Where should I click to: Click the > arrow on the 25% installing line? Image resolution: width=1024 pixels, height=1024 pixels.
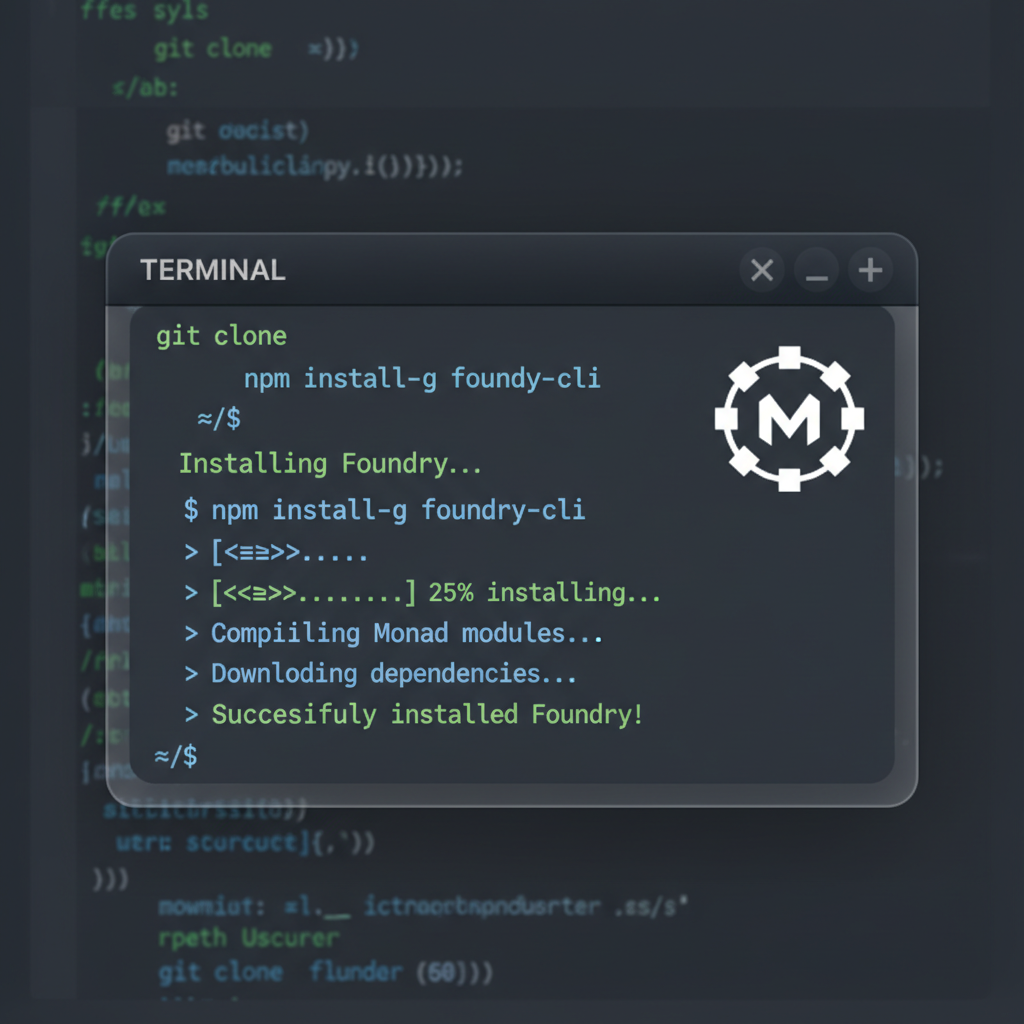(x=191, y=591)
